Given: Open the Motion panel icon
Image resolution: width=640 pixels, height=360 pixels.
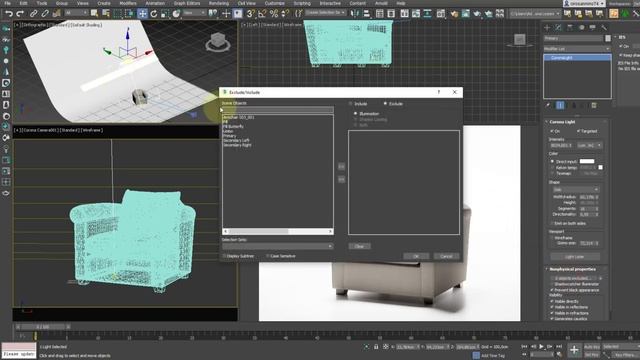Looking at the screenshot, I should pyautogui.click(x=581, y=27).
